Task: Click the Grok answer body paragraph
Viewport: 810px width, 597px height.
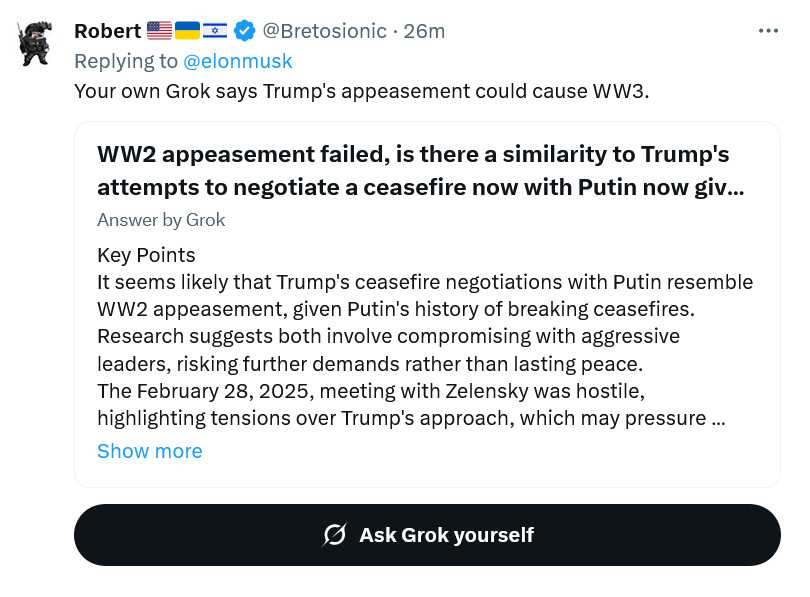Action: (425, 350)
